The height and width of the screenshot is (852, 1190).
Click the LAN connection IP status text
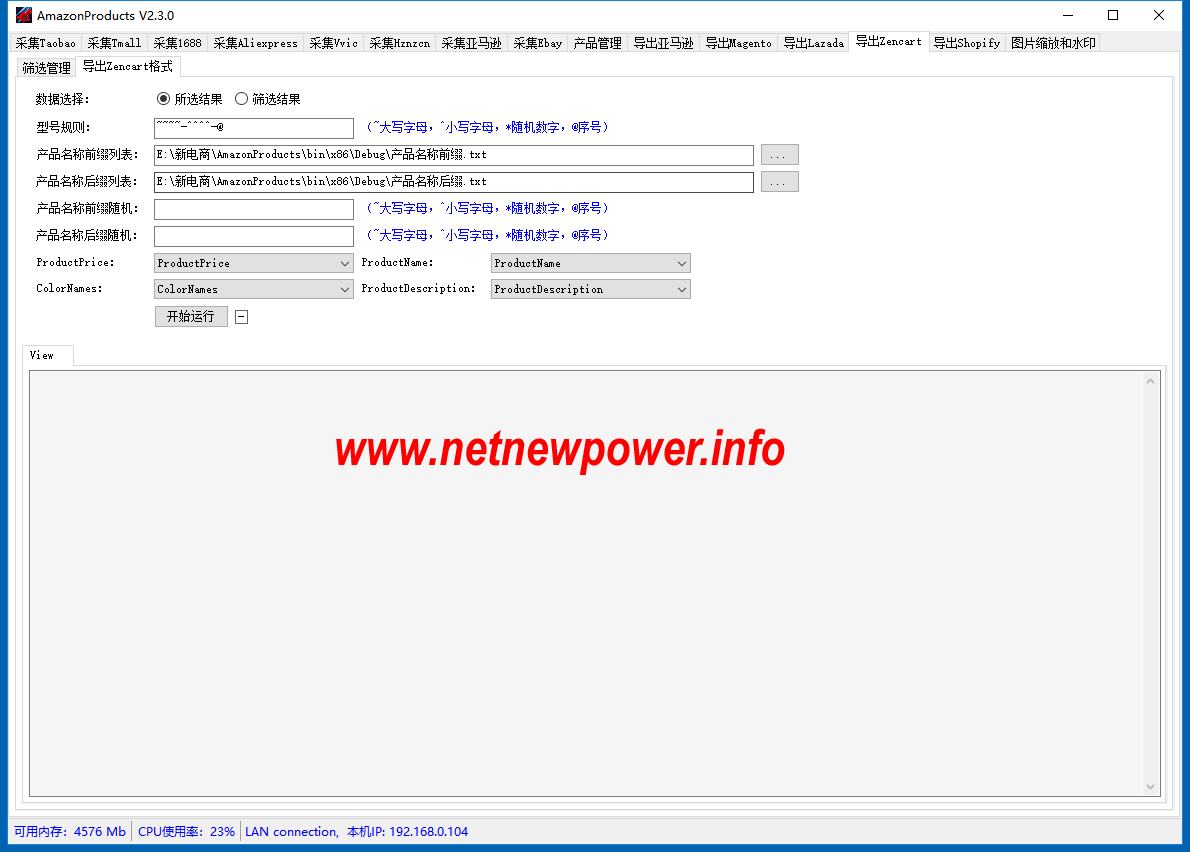point(357,832)
